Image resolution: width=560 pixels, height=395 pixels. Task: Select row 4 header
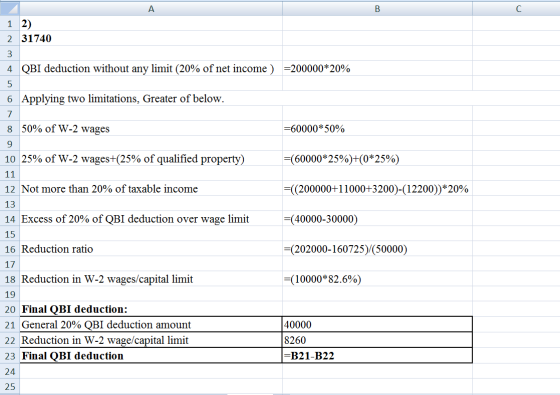point(10,68)
